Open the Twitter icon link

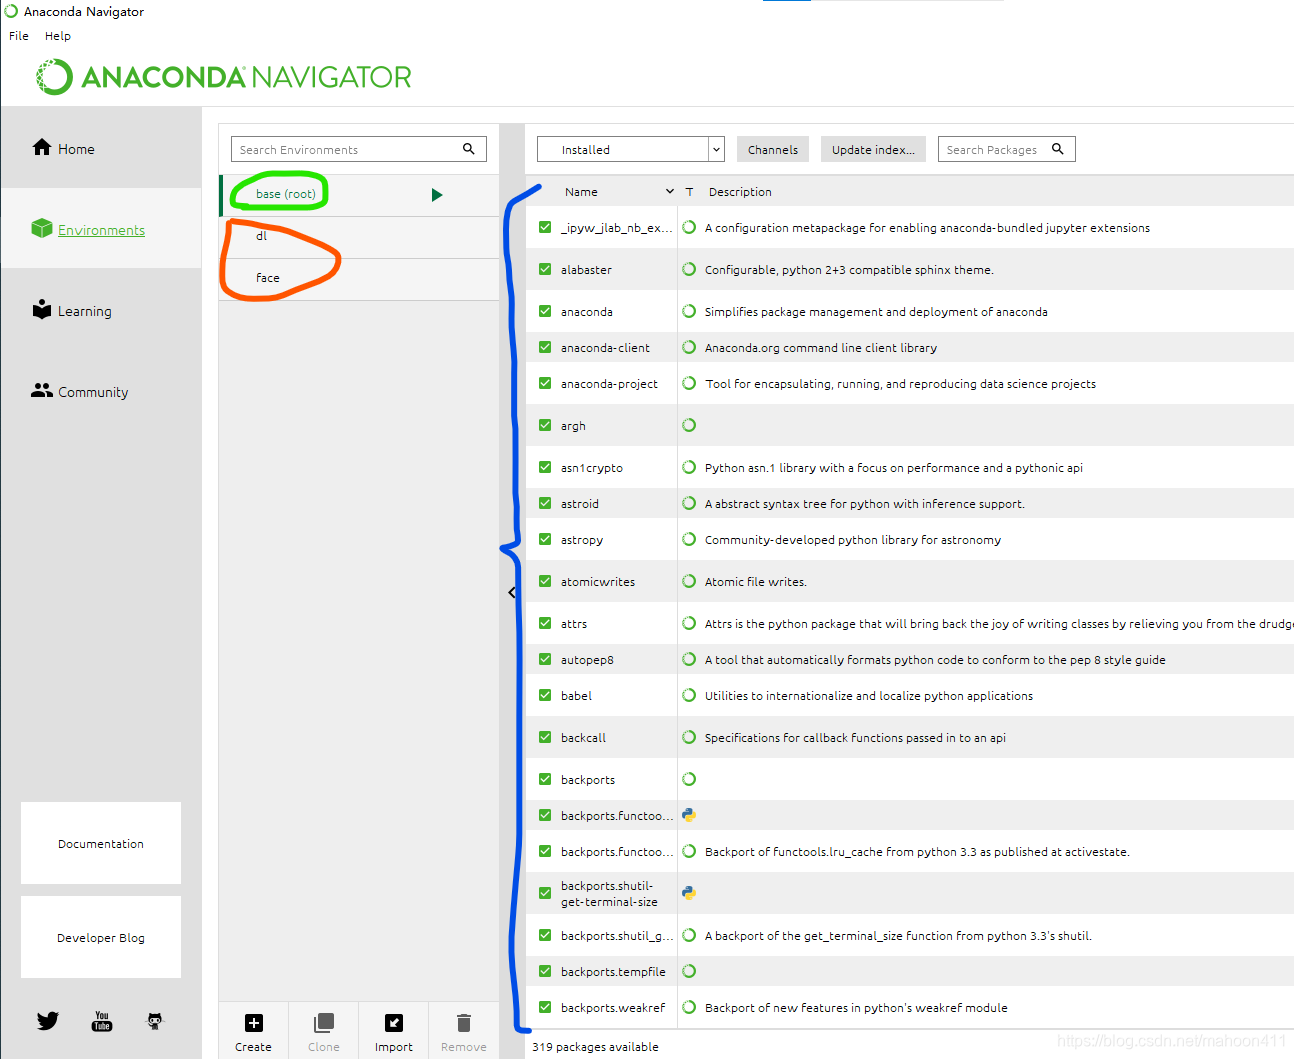click(48, 1021)
